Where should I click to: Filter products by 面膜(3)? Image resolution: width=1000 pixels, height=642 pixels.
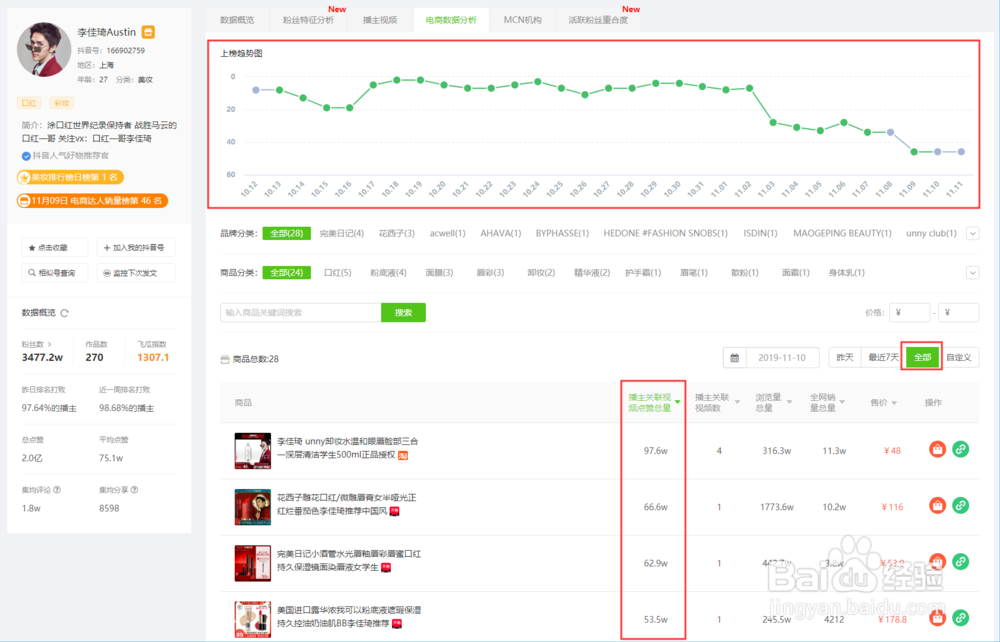click(439, 273)
